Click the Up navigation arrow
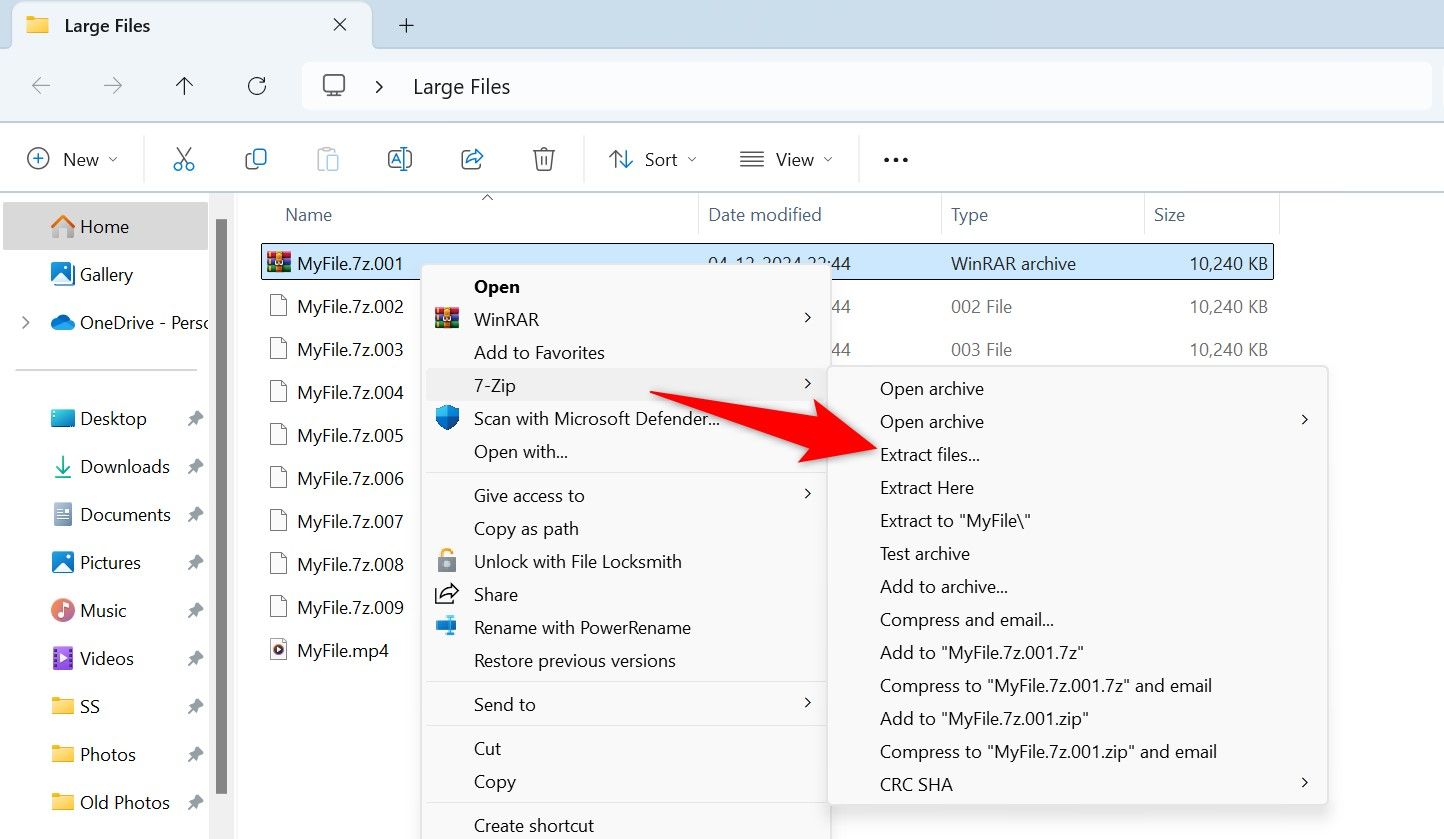This screenshot has width=1444, height=839. [184, 86]
